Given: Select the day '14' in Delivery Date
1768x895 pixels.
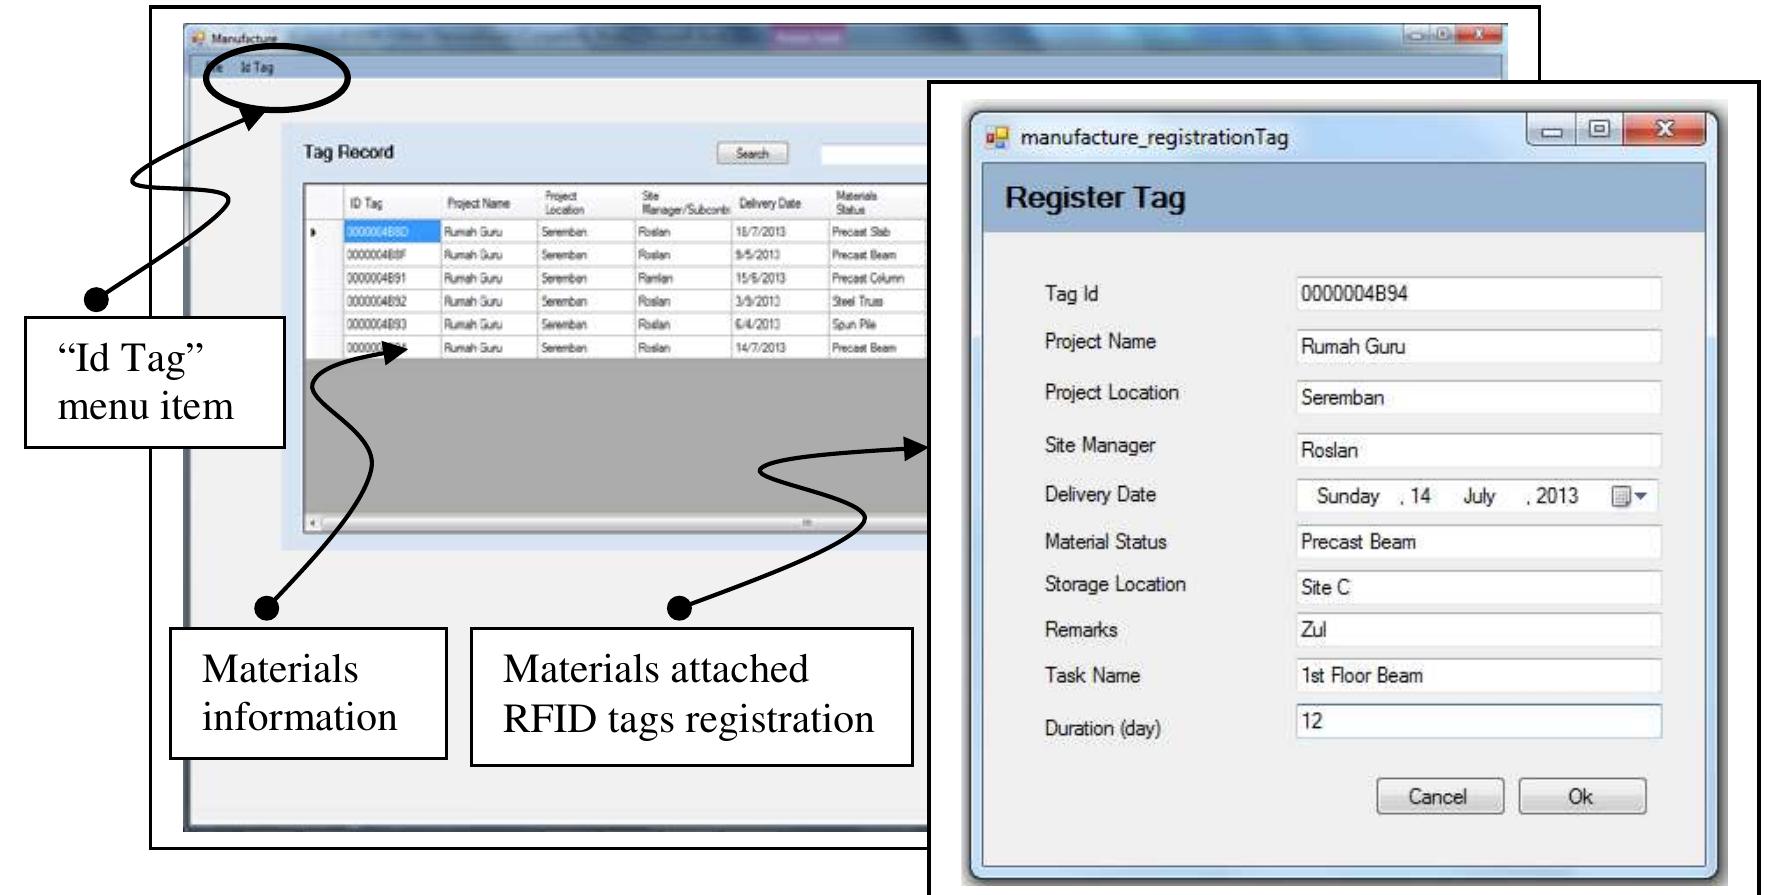Looking at the screenshot, I should pos(1421,496).
